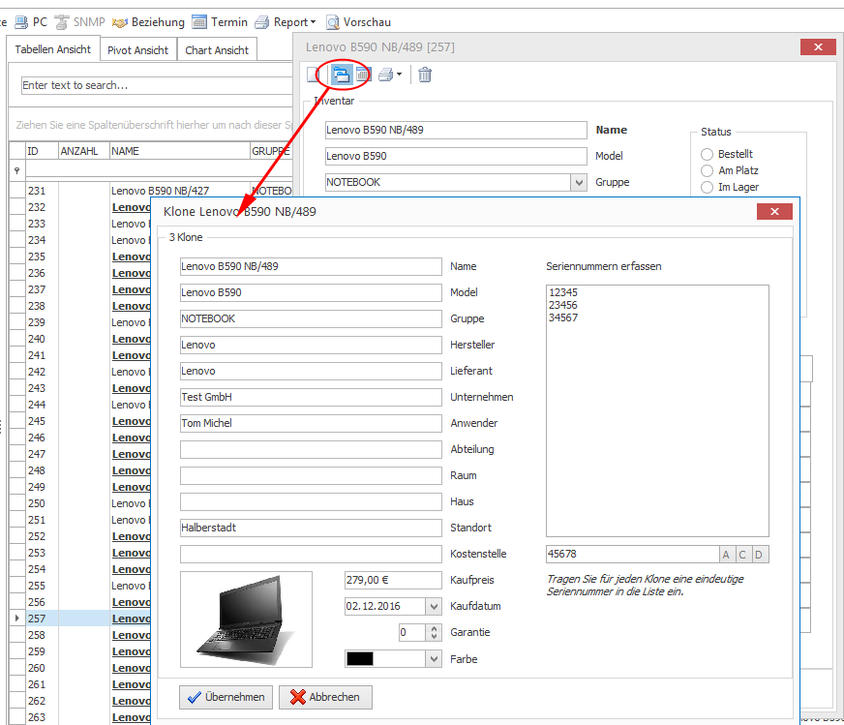This screenshot has width=844, height=725.
Task: Click the table grid icon in the Lenovo window toolbar
Action: point(364,75)
